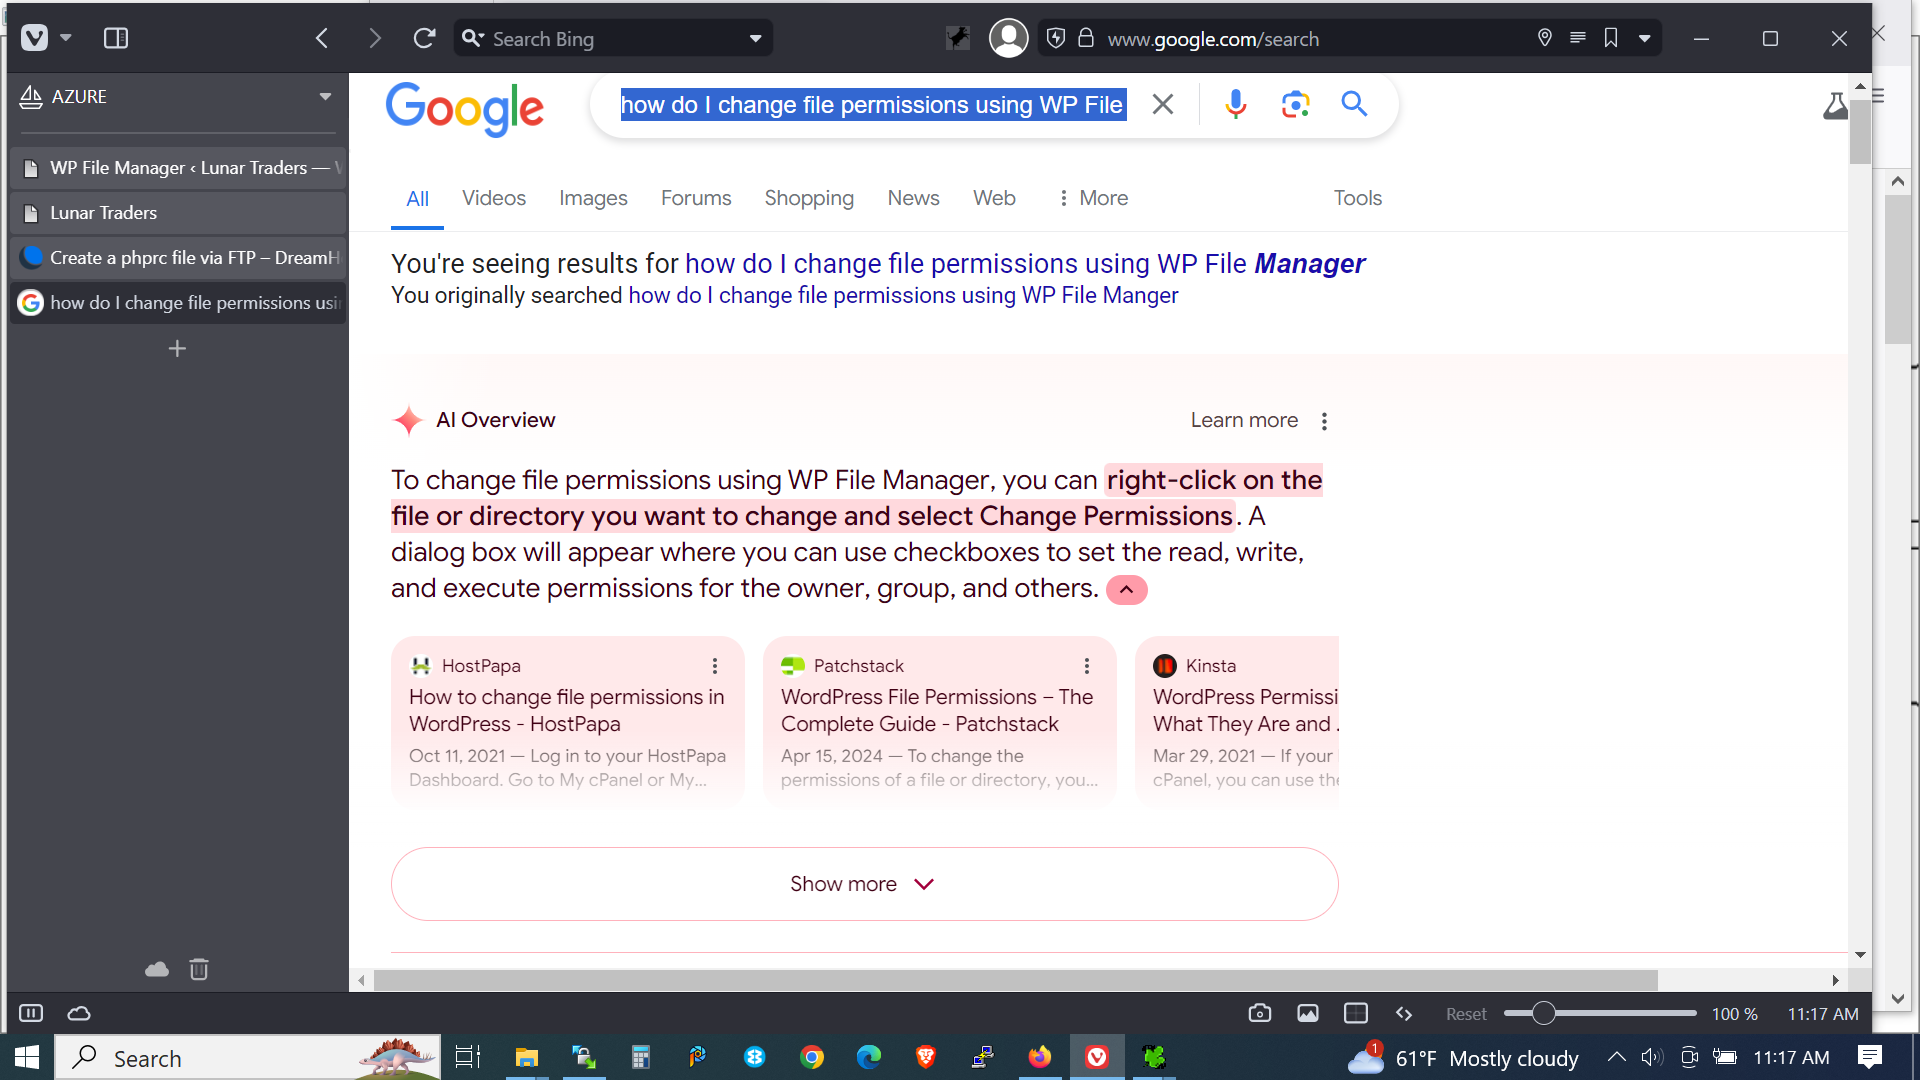The width and height of the screenshot is (1920, 1080).
Task: Click the tracker blocker shield icon
Action: (x=1055, y=38)
